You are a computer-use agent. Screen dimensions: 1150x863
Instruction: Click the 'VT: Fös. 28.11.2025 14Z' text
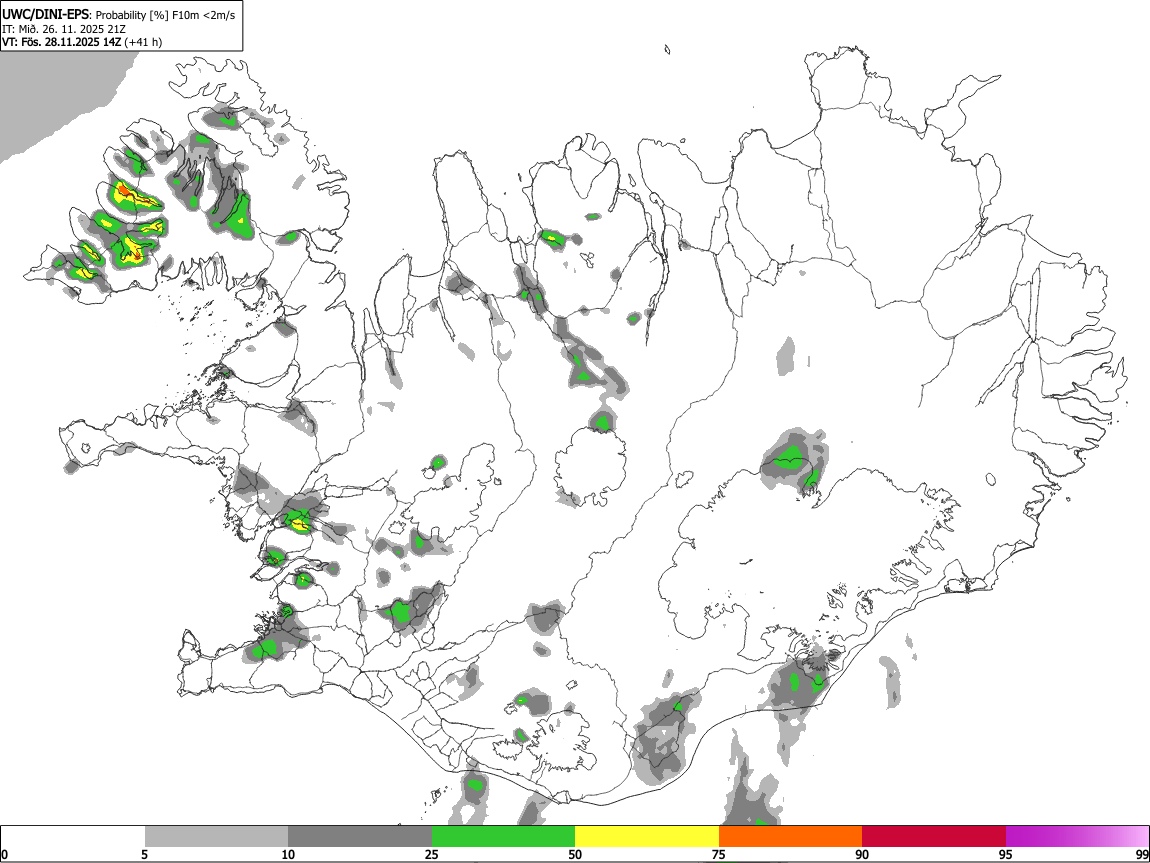(x=62, y=42)
